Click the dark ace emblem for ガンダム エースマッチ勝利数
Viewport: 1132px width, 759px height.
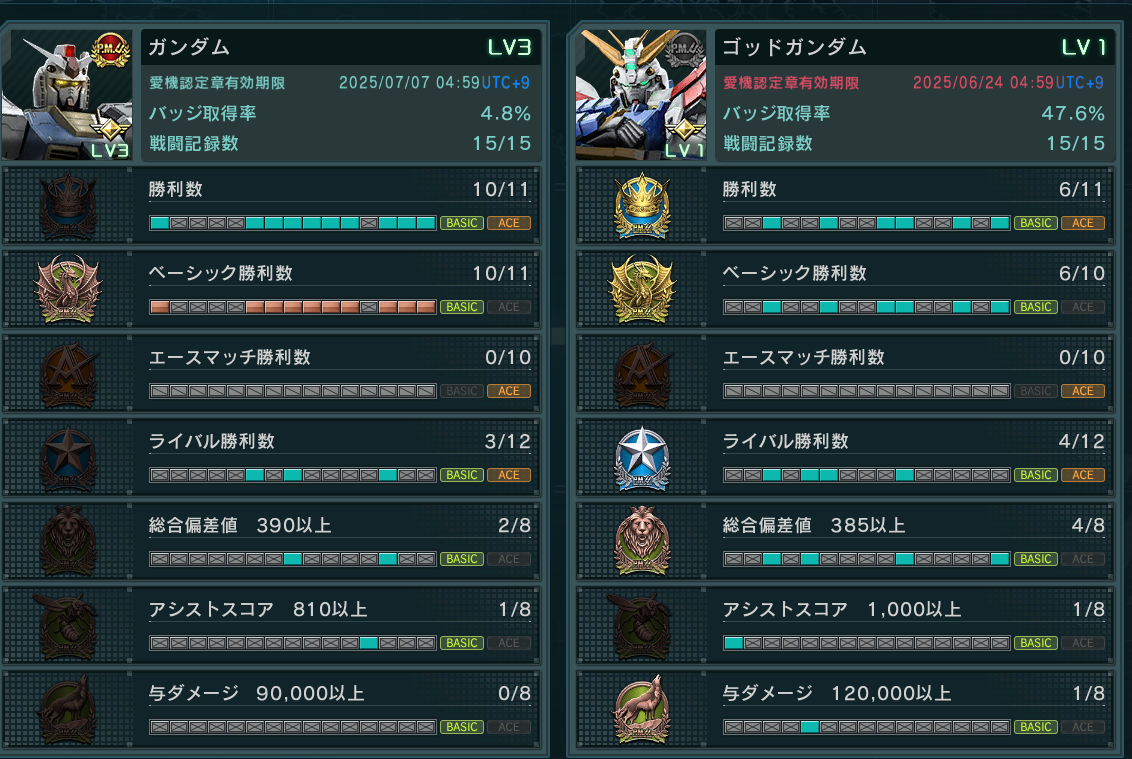click(x=68, y=374)
